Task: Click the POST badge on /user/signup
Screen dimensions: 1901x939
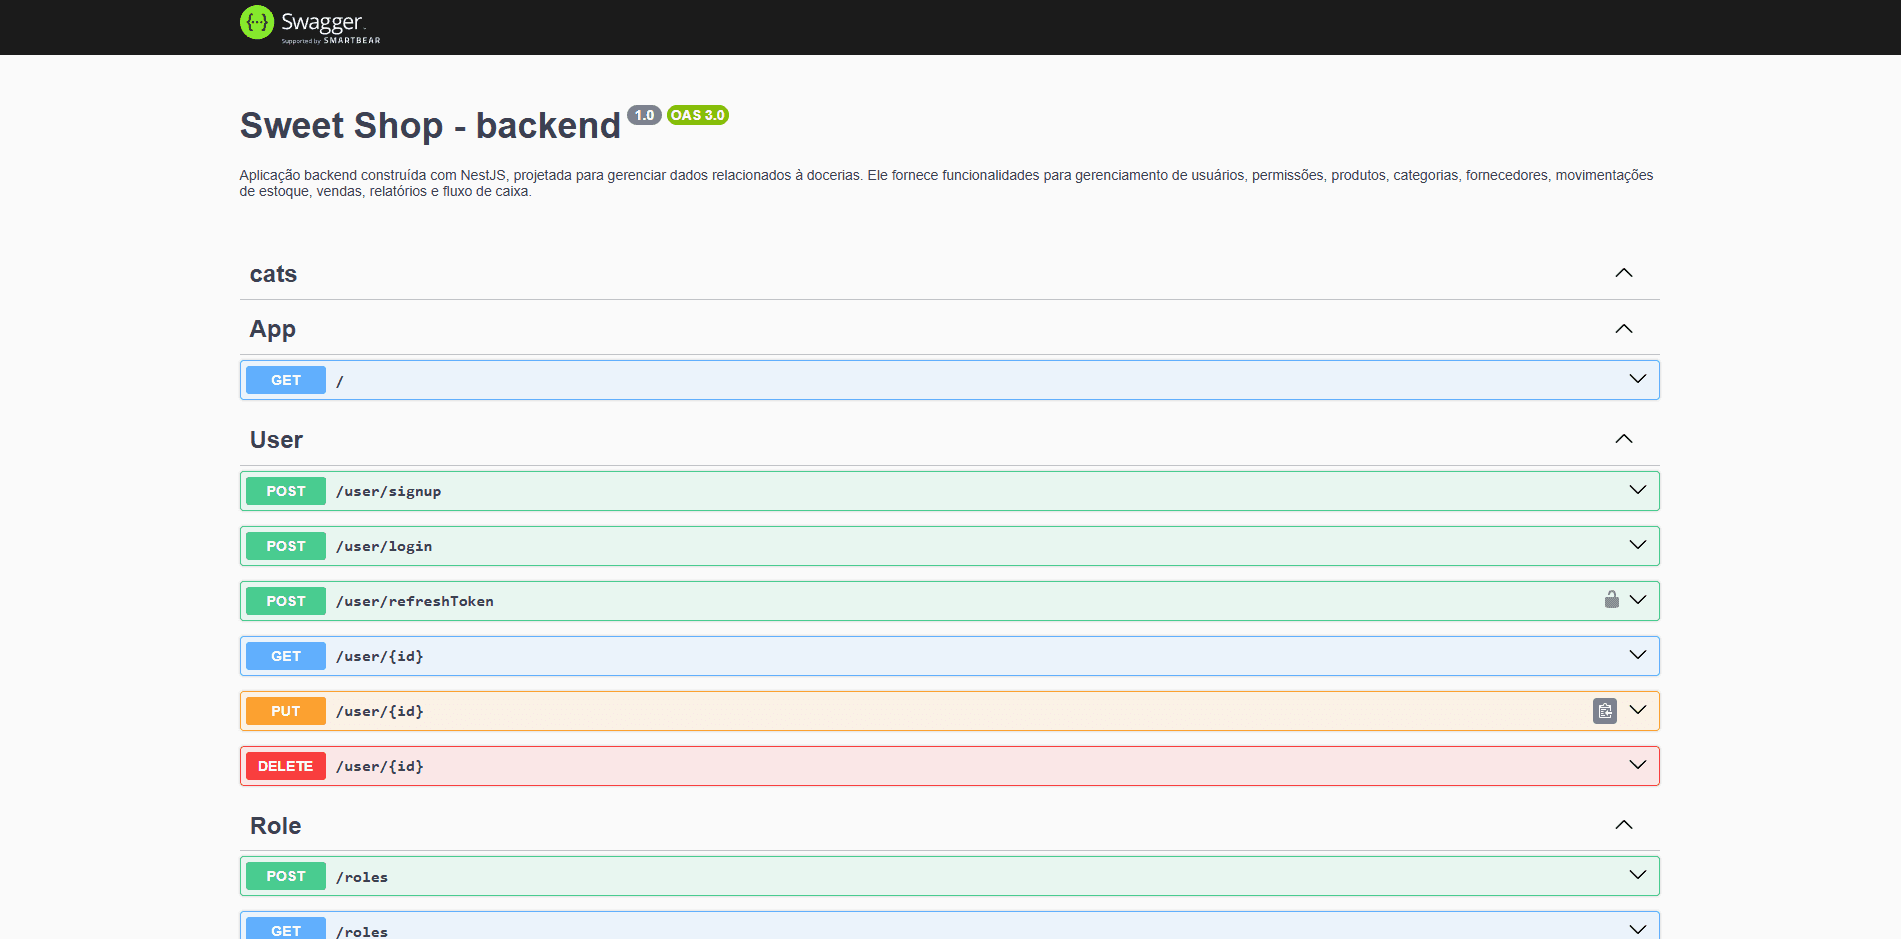Action: (285, 491)
